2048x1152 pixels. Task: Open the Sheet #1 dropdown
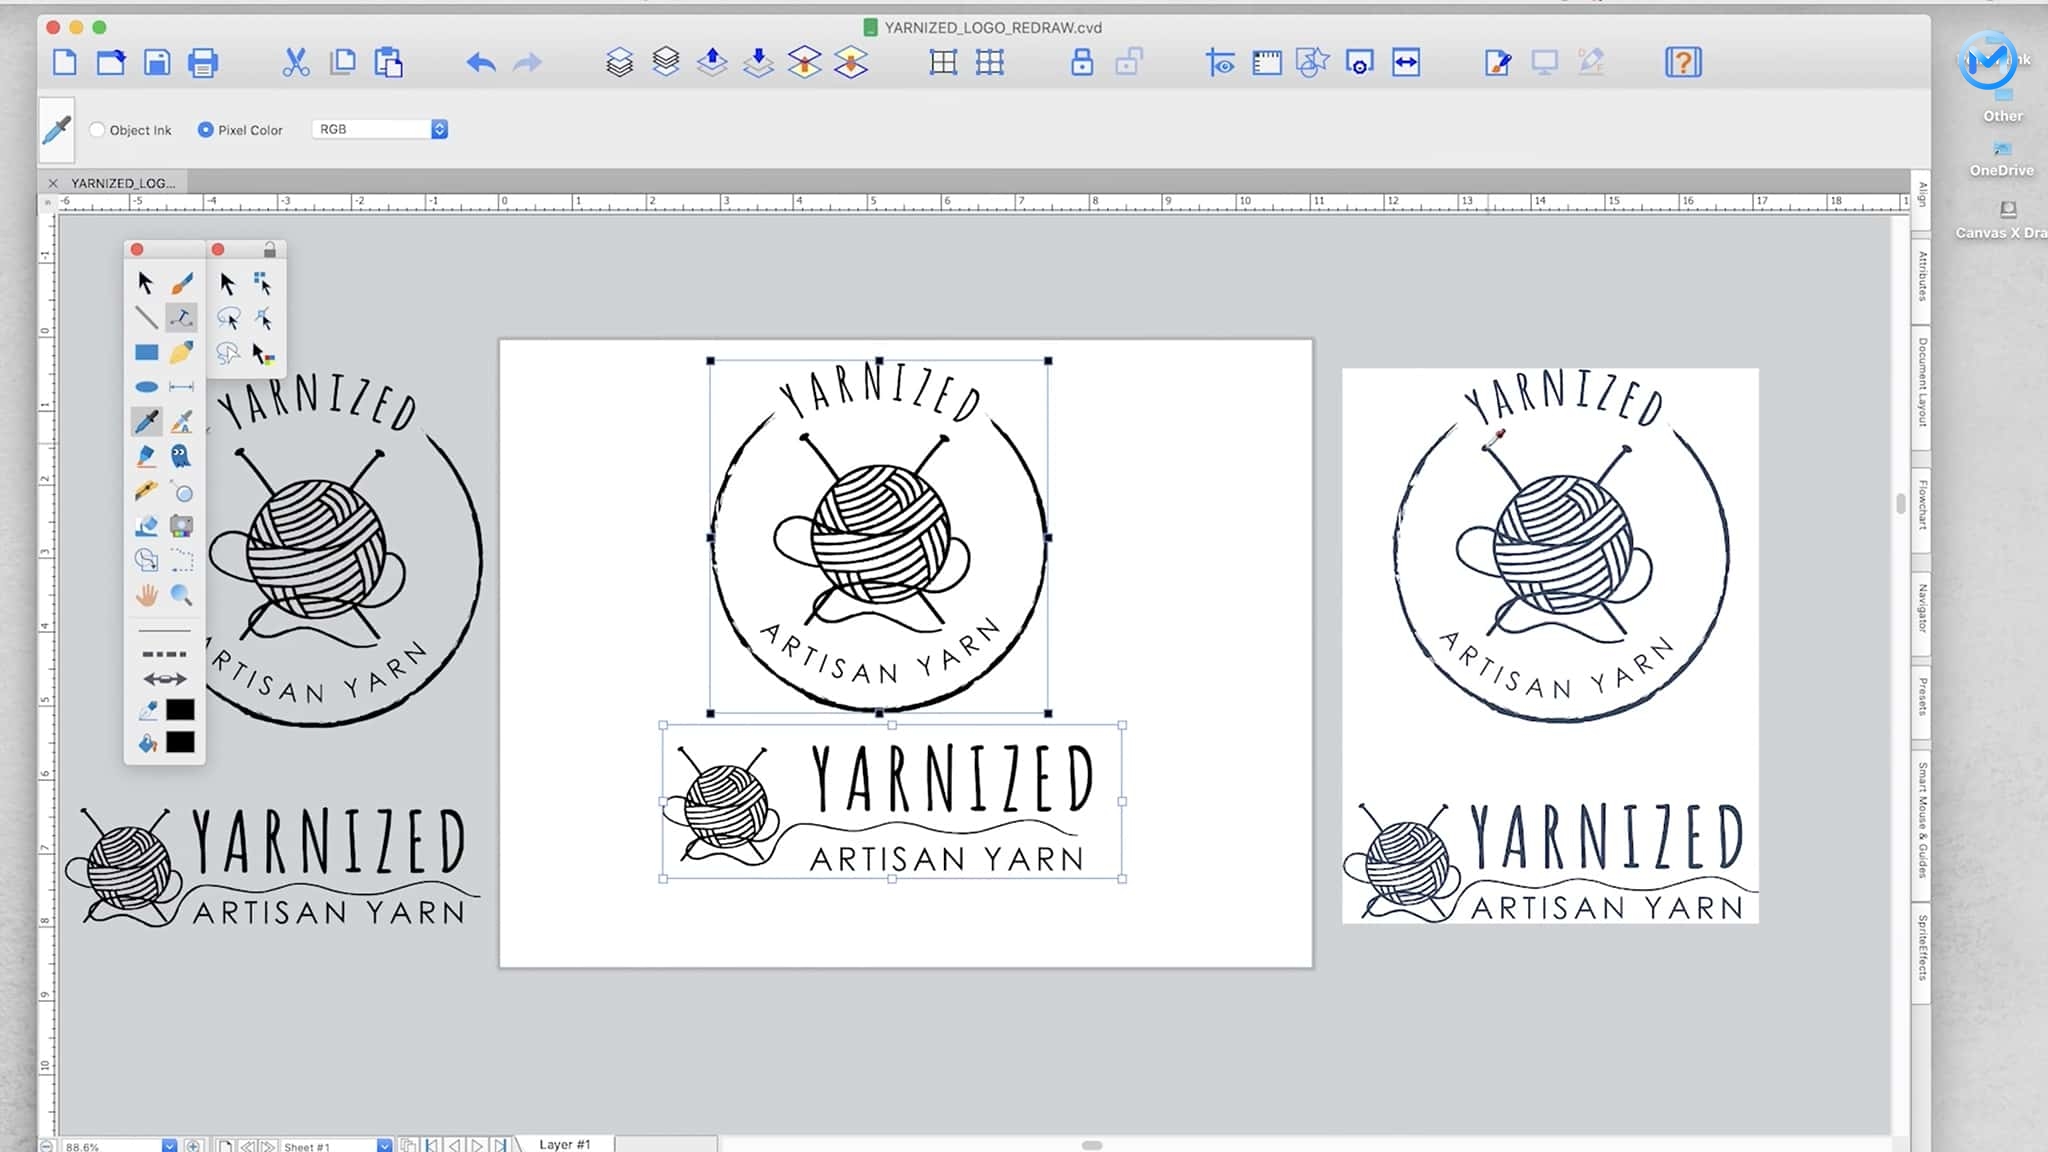(384, 1146)
